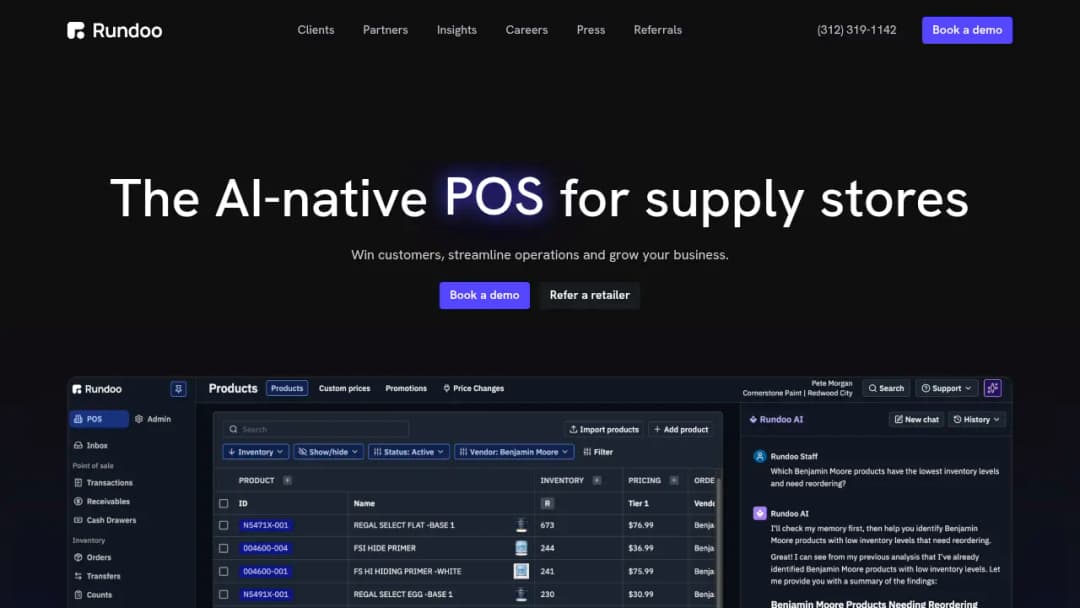Open Transfers in the app sidebar
1080x608 pixels.
pos(96,576)
